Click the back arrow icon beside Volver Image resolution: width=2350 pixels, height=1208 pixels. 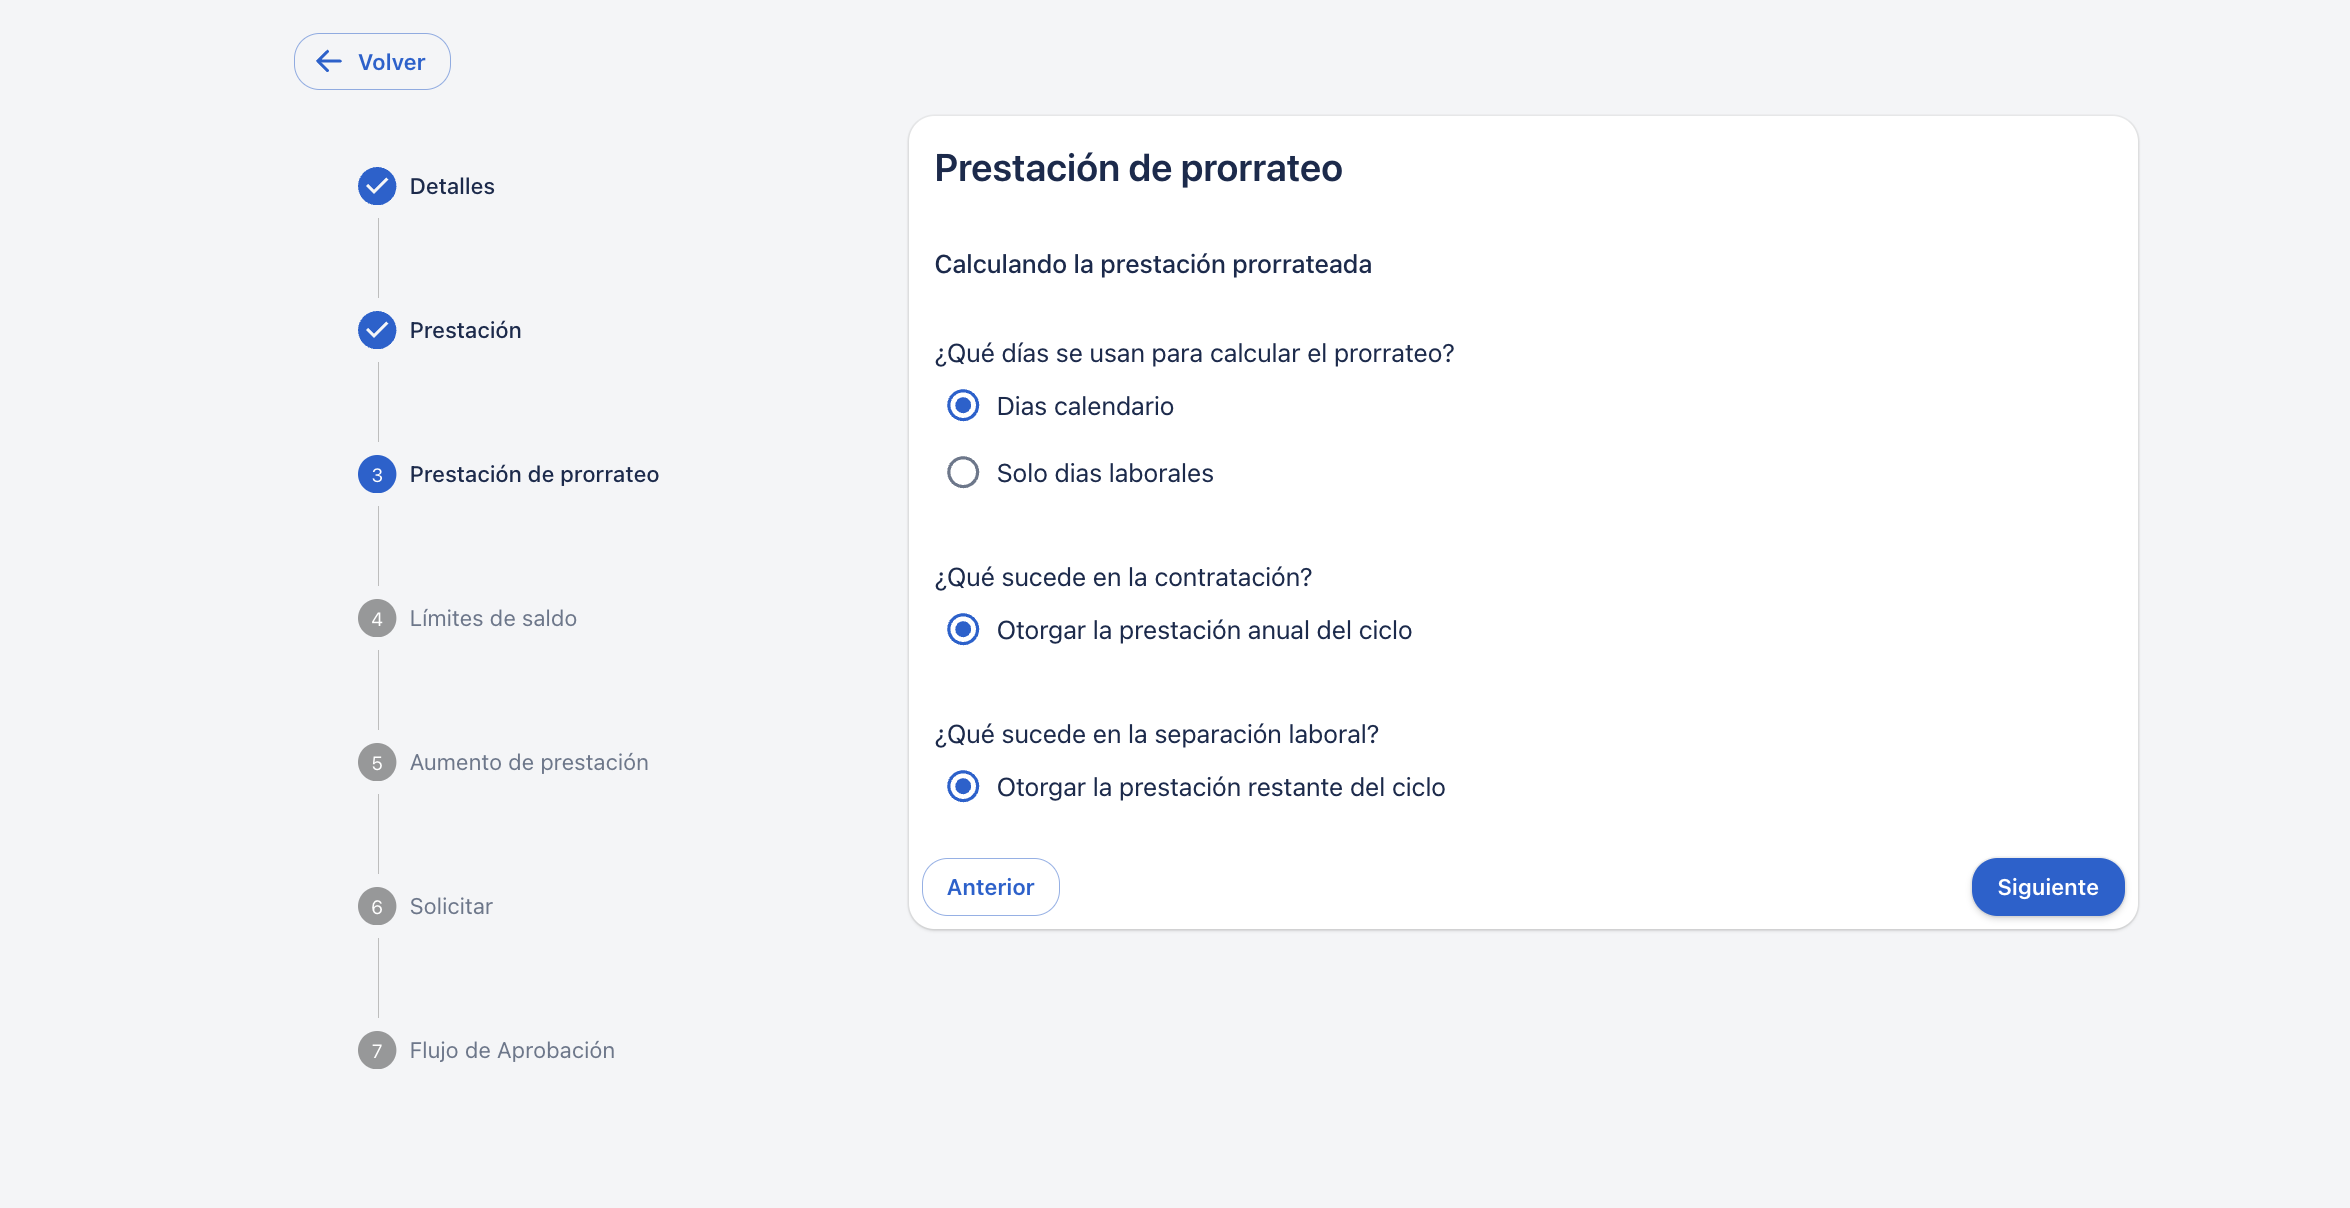click(329, 62)
